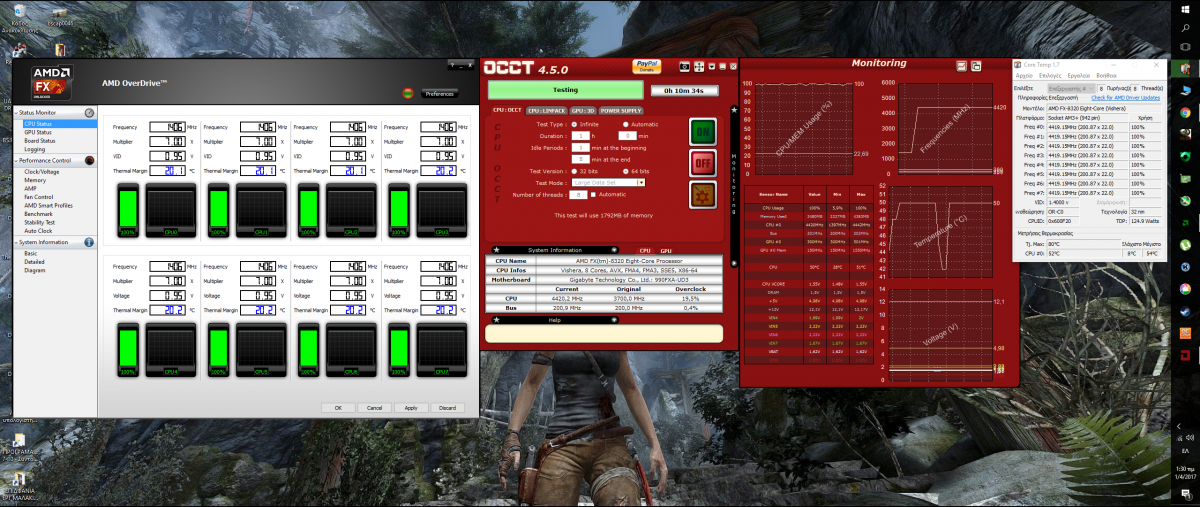The height and width of the screenshot is (507, 1200).
Task: Select Automatic test type radio button
Action: [x=626, y=124]
